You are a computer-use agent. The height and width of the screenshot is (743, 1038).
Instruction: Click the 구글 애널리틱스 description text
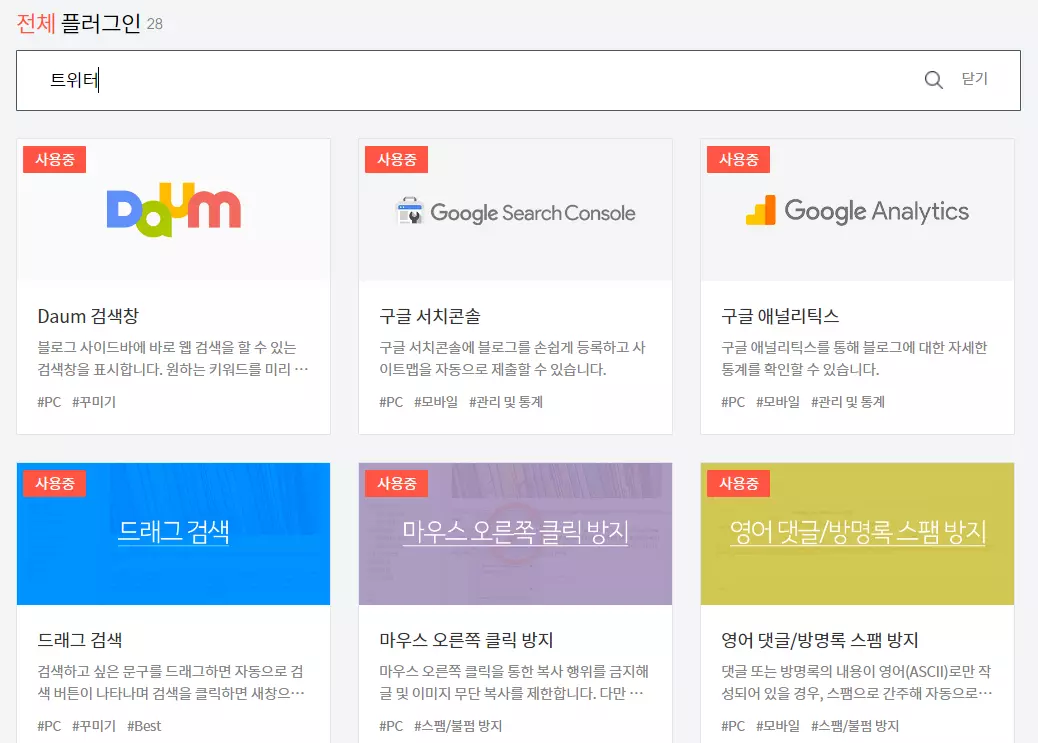[x=854, y=358]
